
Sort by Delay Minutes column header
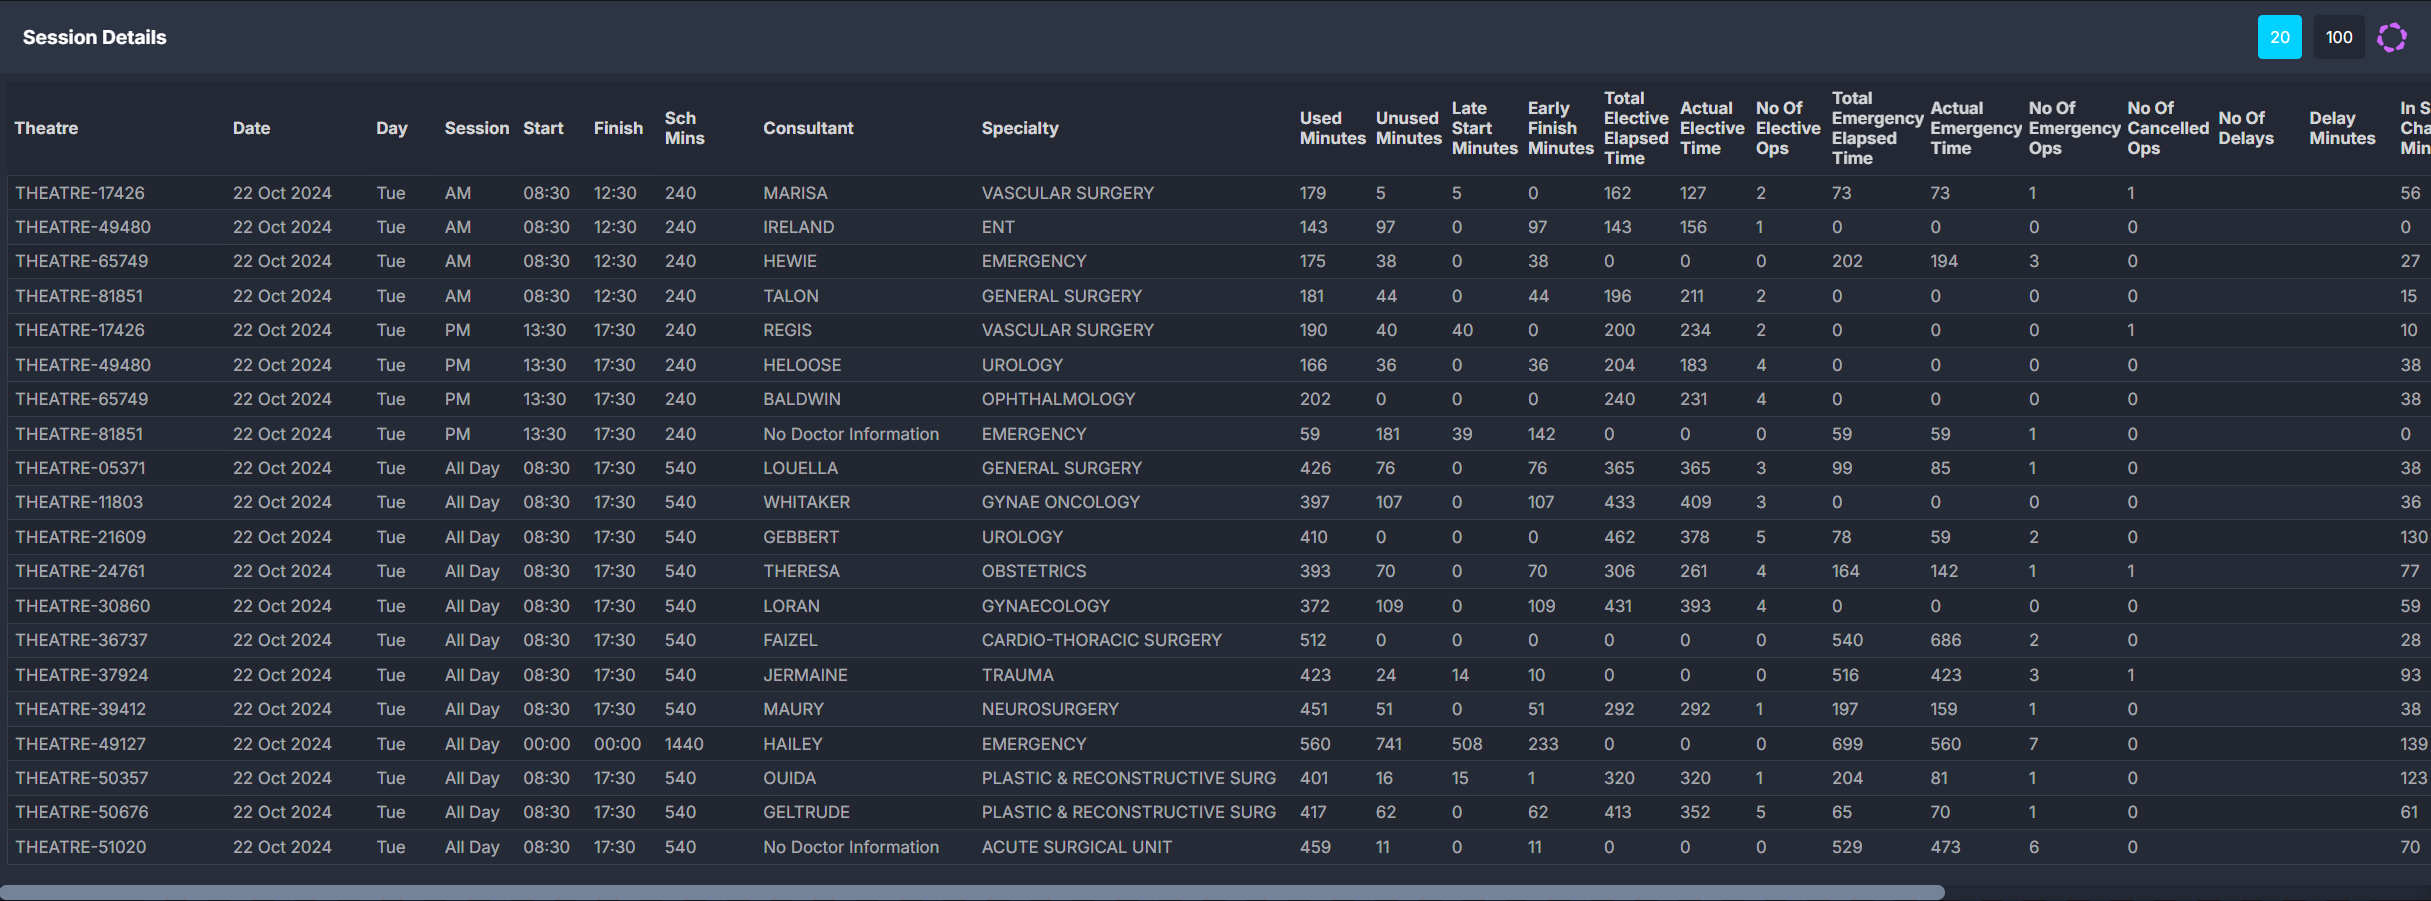pos(2341,128)
